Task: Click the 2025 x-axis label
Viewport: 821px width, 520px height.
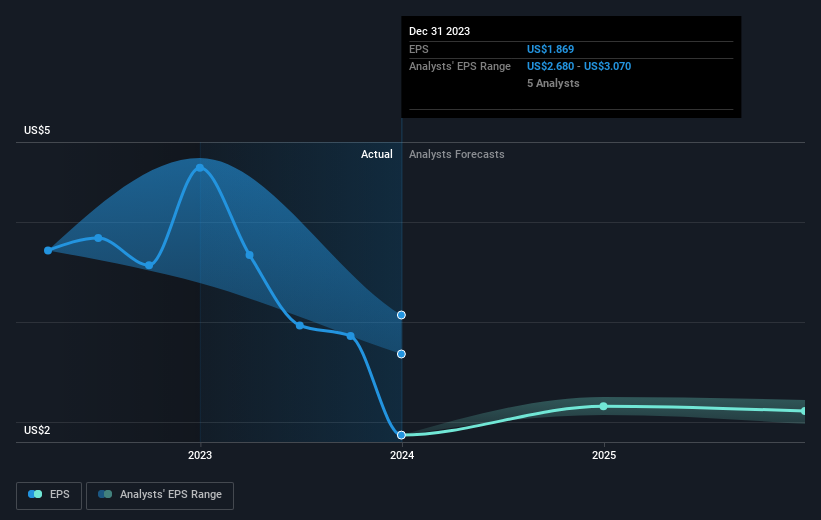Action: [604, 455]
